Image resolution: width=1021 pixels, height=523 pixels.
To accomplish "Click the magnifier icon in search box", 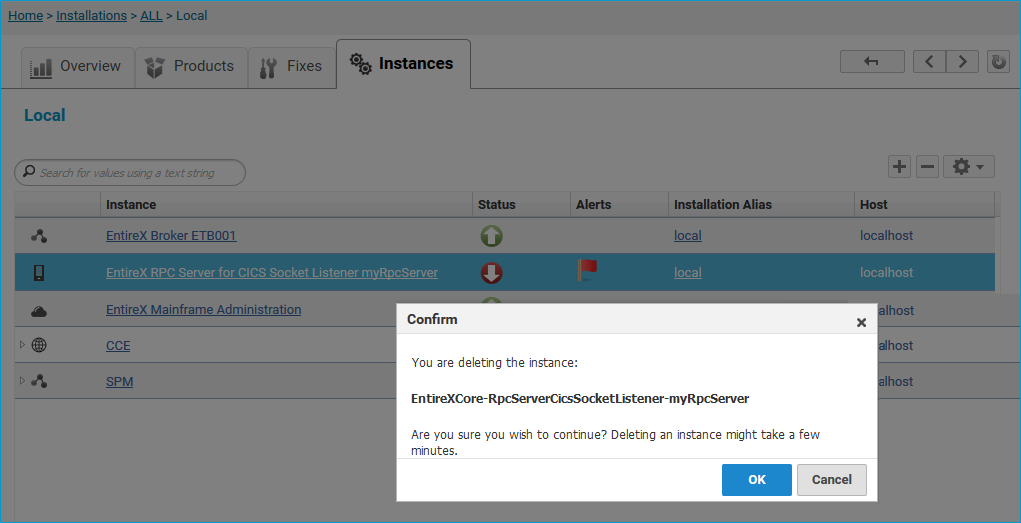I will pyautogui.click(x=29, y=171).
